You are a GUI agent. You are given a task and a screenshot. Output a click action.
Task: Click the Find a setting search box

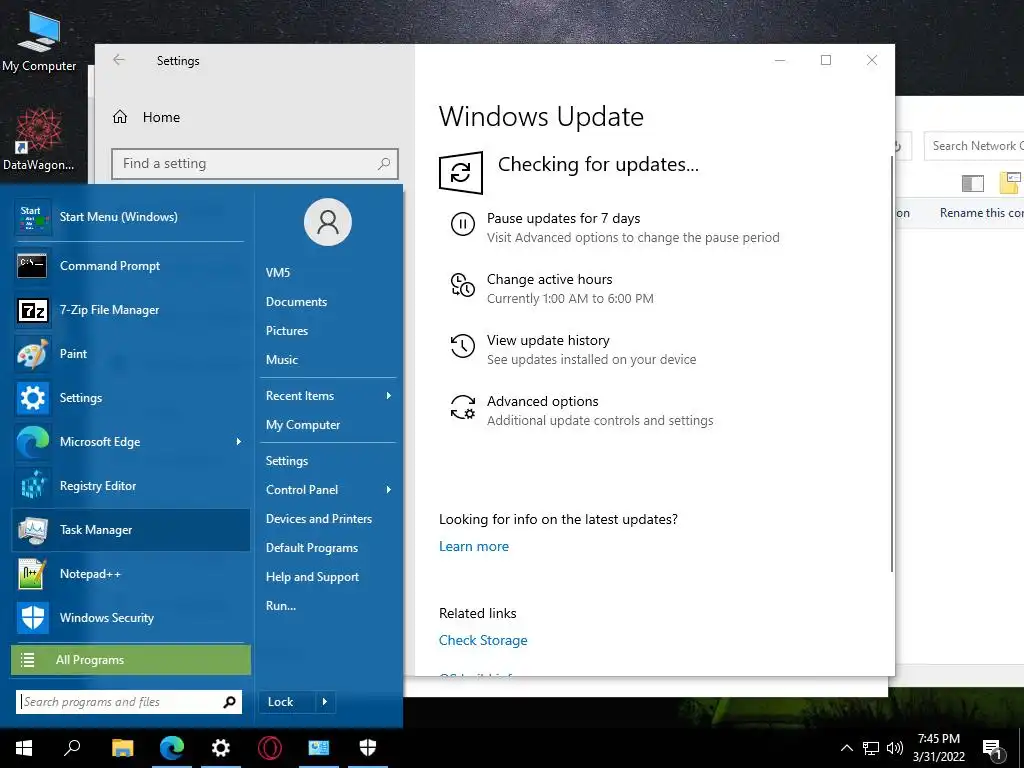coord(255,164)
